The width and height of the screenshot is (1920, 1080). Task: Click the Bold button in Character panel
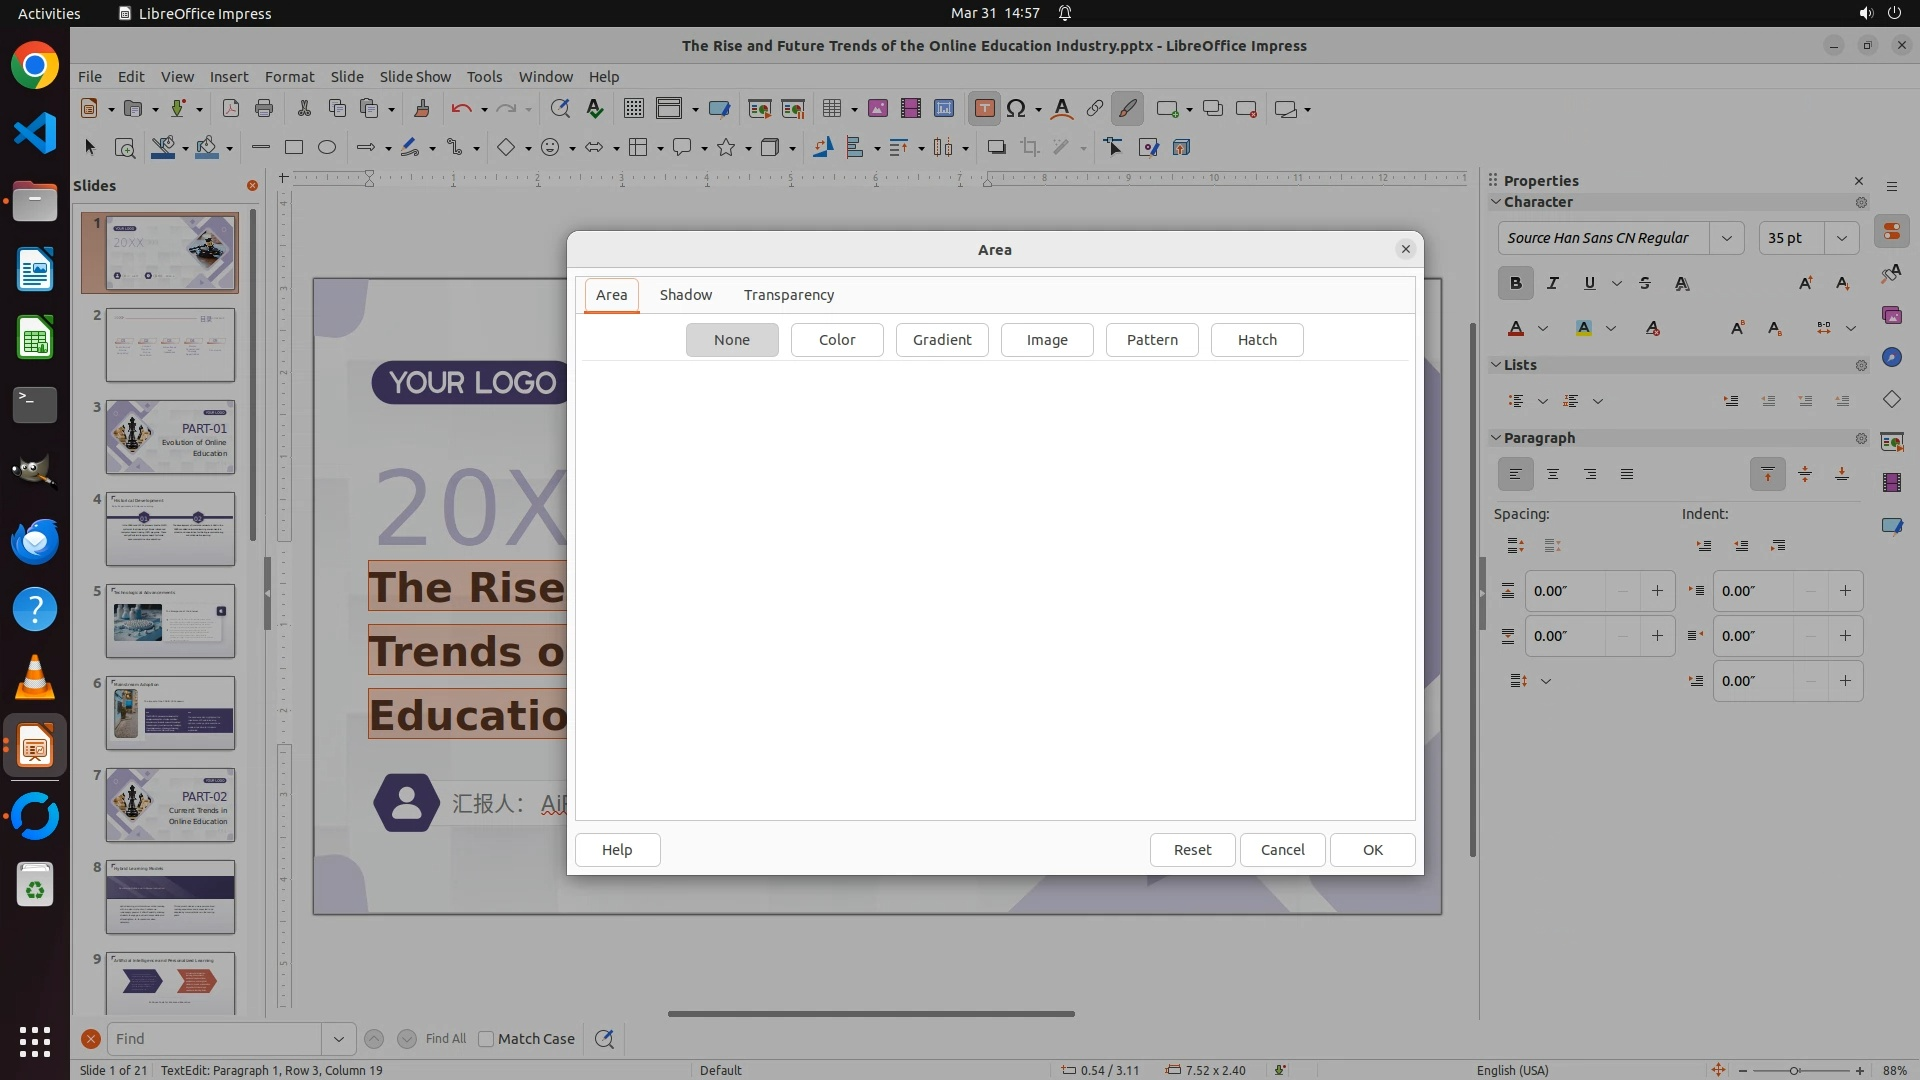click(1515, 283)
